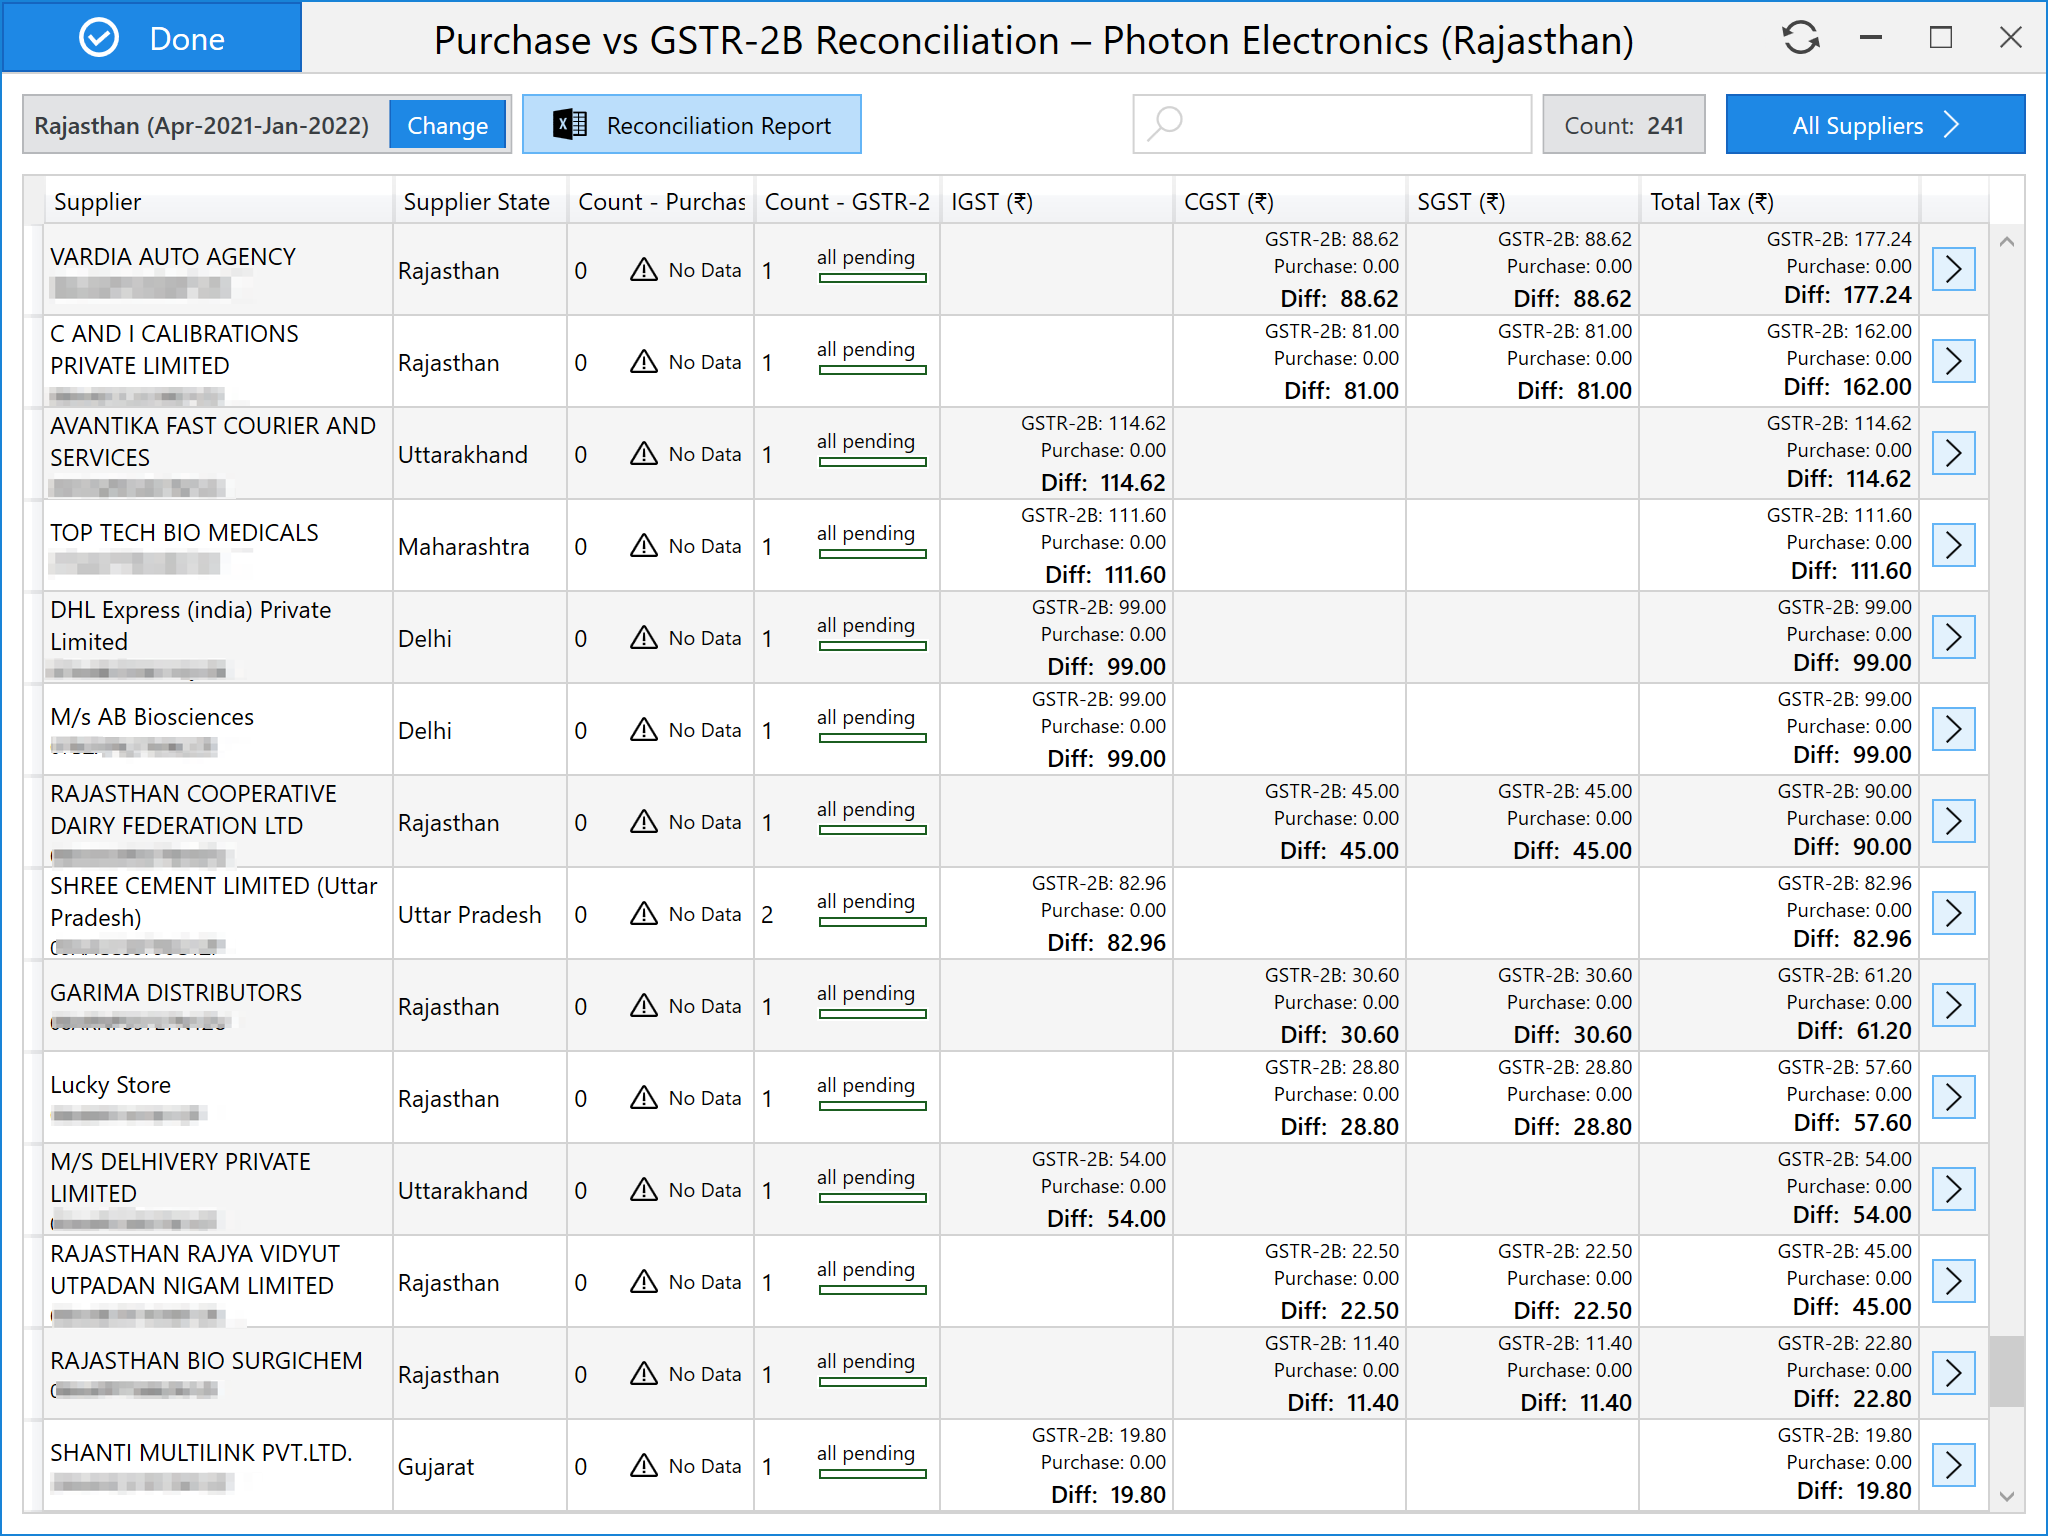
Task: Open details arrow for TOP TECH BIO MEDICALS
Action: pos(1953,545)
